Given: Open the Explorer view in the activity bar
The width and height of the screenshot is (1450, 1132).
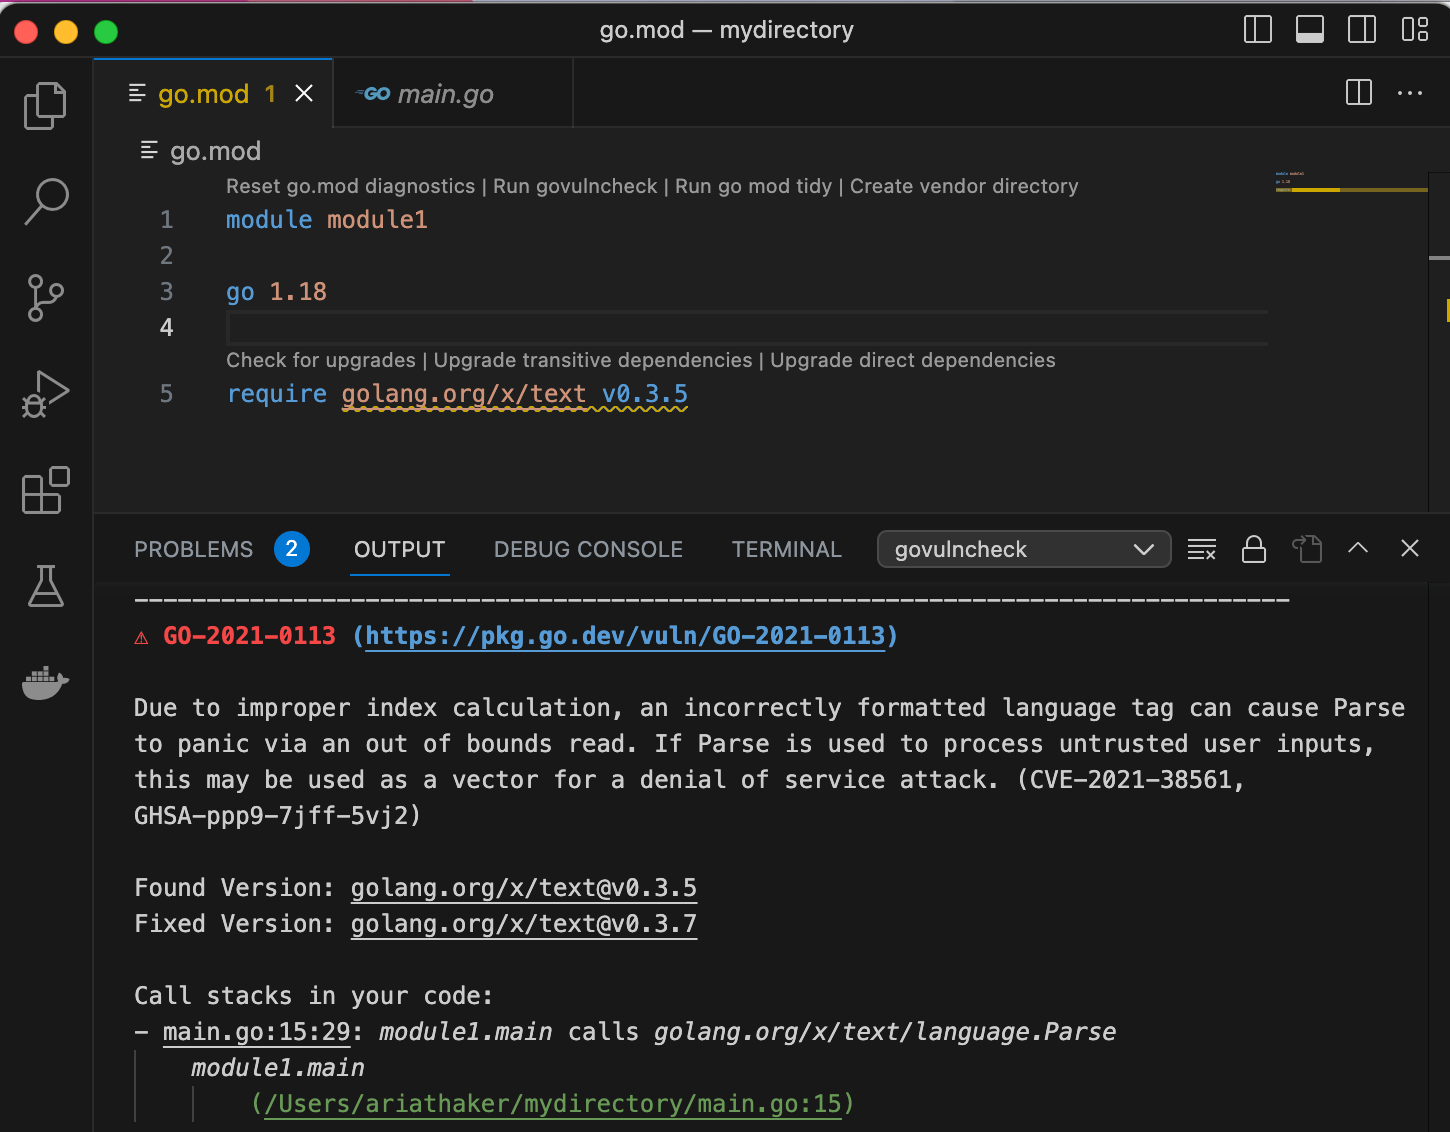Looking at the screenshot, I should pyautogui.click(x=44, y=105).
